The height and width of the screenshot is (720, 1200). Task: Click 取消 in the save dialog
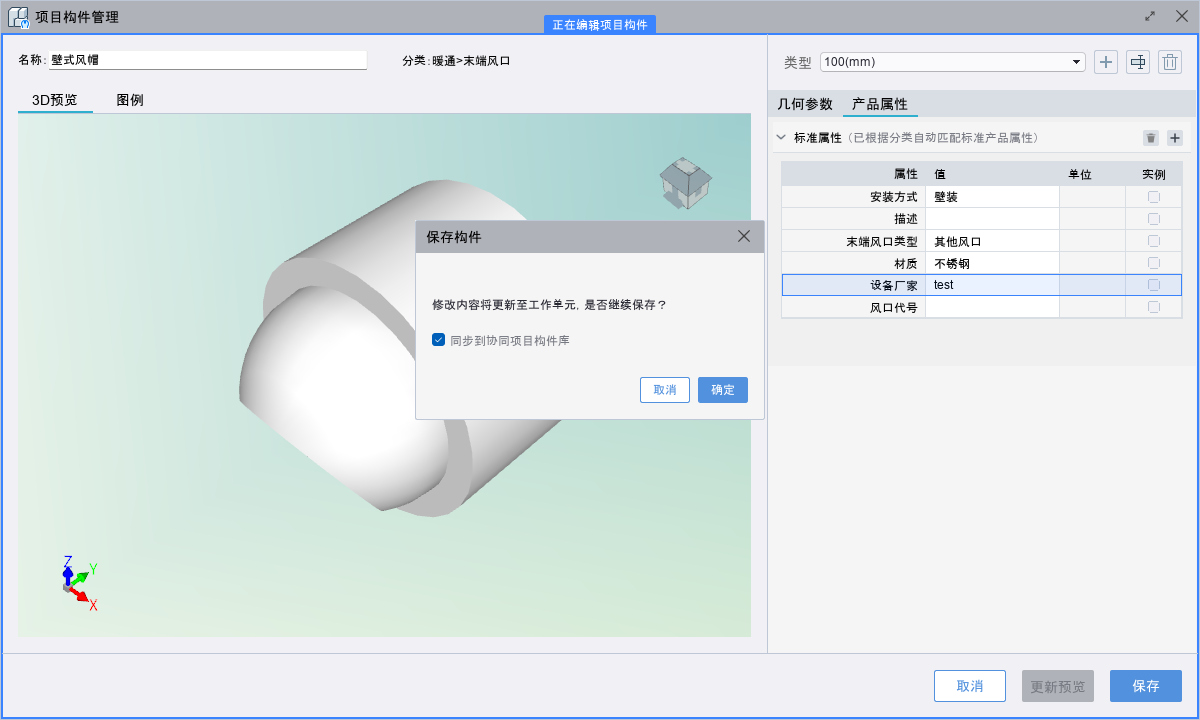pos(665,390)
